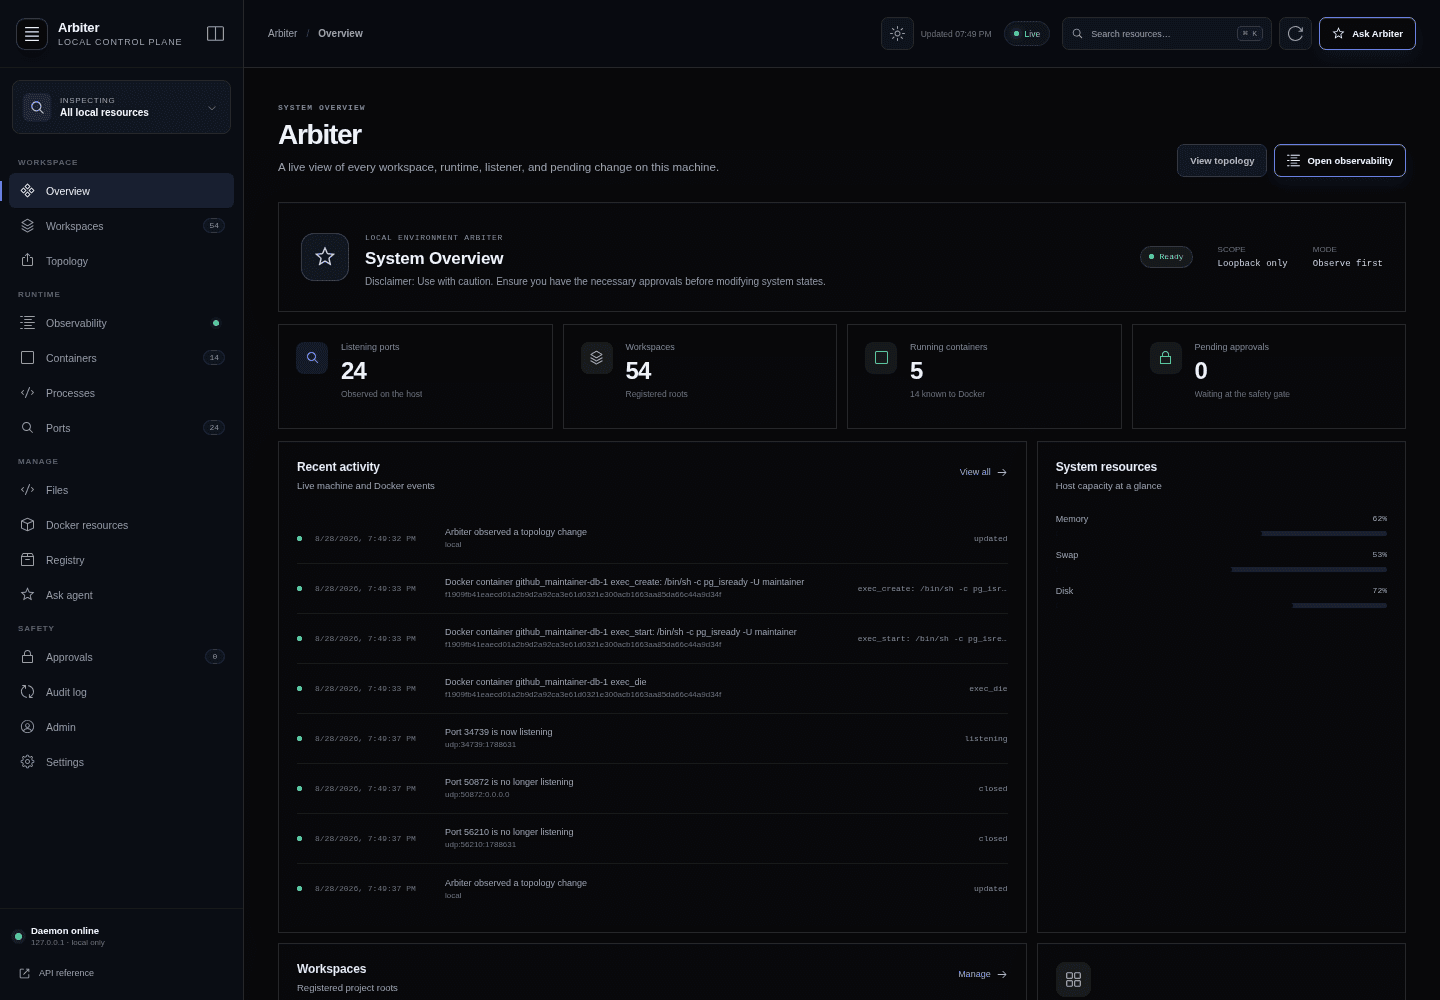Image resolution: width=1440 pixels, height=1000 pixels.
Task: Navigate to Processes in sidebar
Action: pyautogui.click(x=121, y=393)
